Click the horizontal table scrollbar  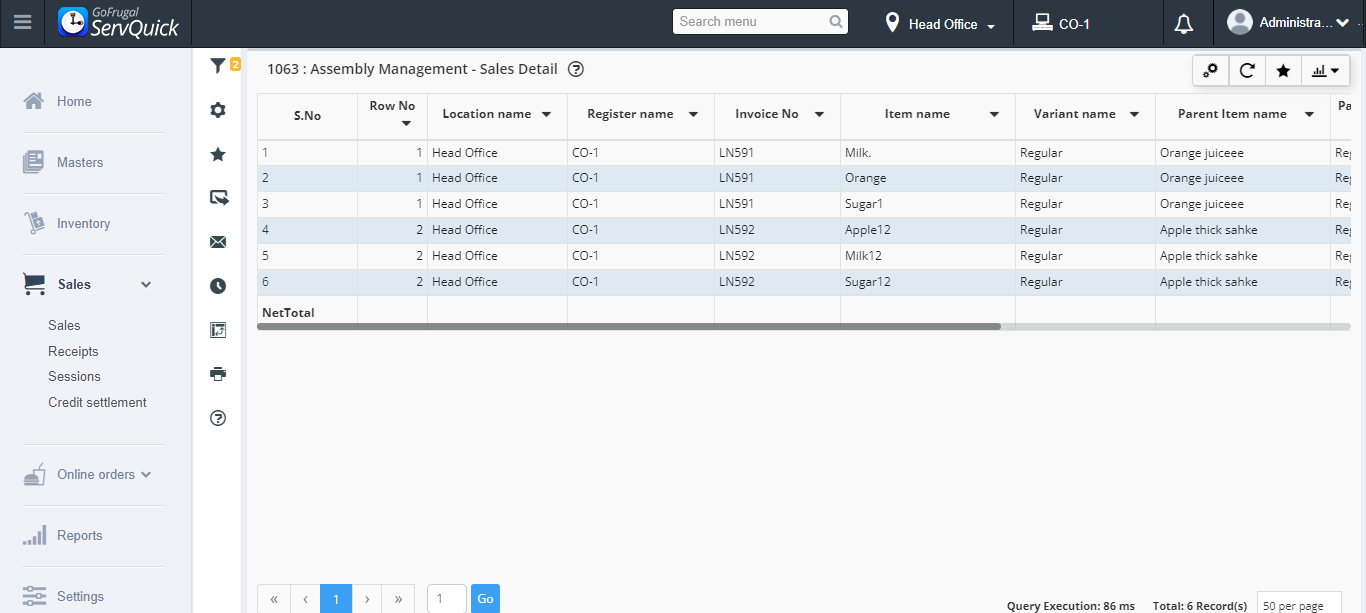pyautogui.click(x=629, y=326)
